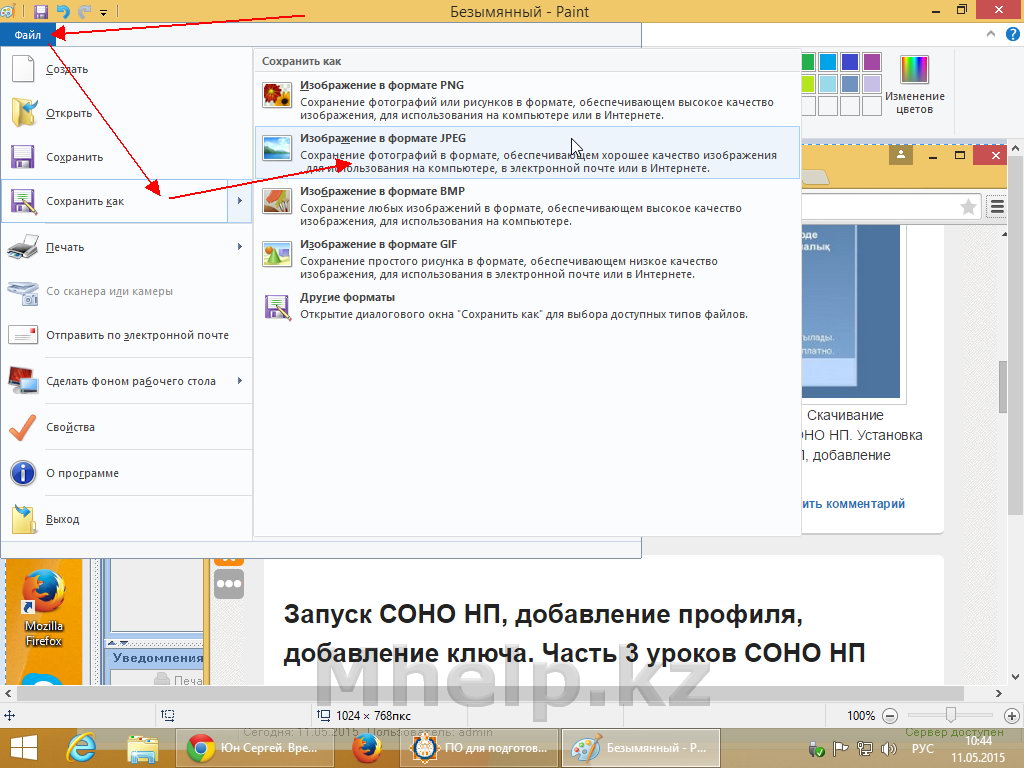Click the Файл menu tab

point(27,35)
